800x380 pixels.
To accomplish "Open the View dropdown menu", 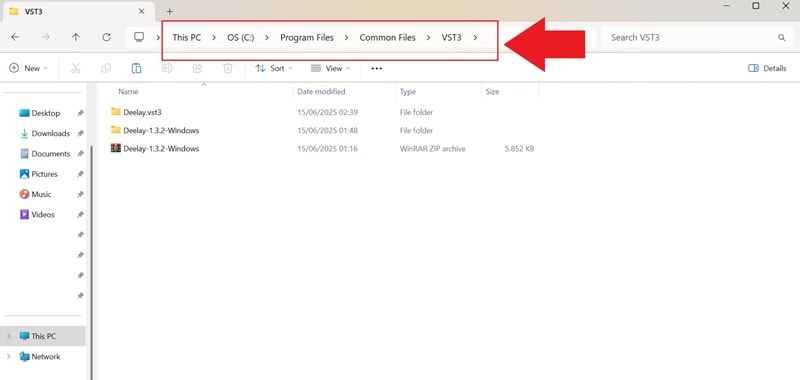I will (331, 68).
